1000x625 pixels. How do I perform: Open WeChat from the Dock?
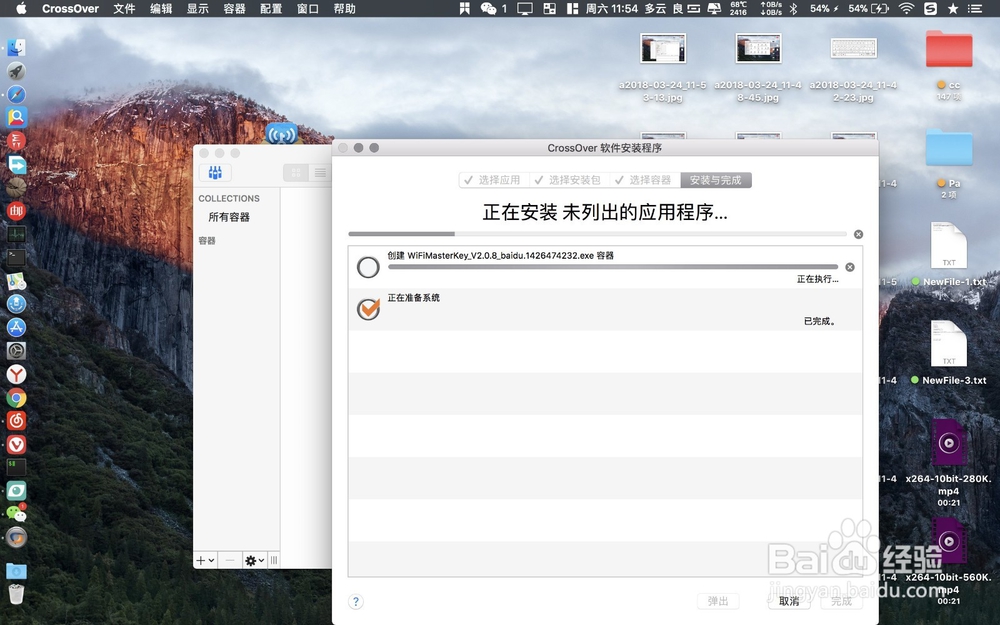(x=16, y=513)
